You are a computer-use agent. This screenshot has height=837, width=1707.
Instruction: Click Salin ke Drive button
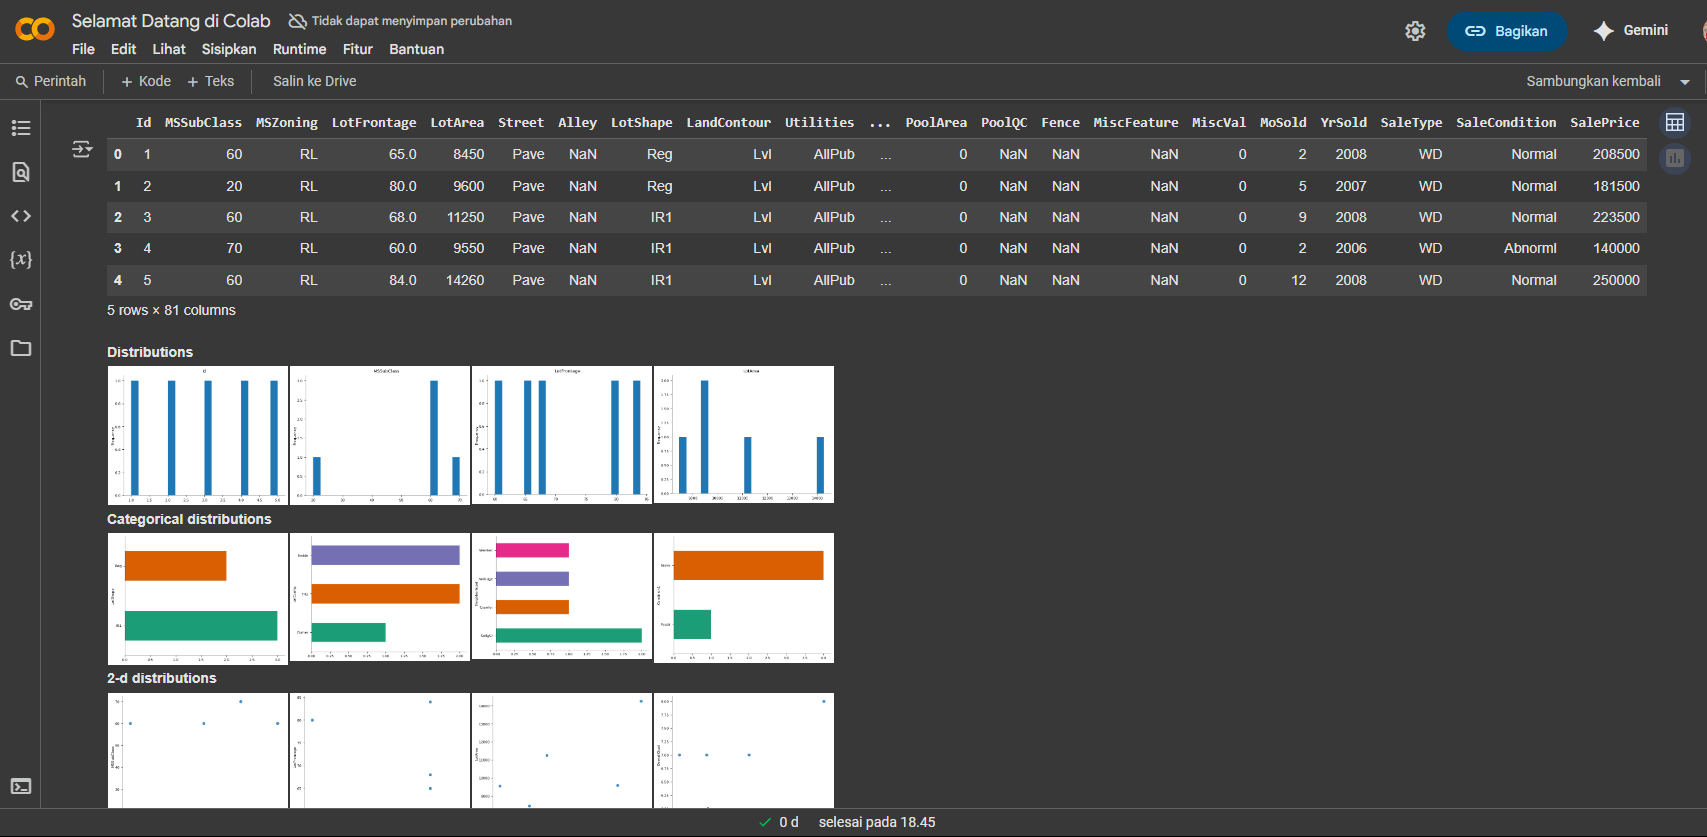coord(315,81)
